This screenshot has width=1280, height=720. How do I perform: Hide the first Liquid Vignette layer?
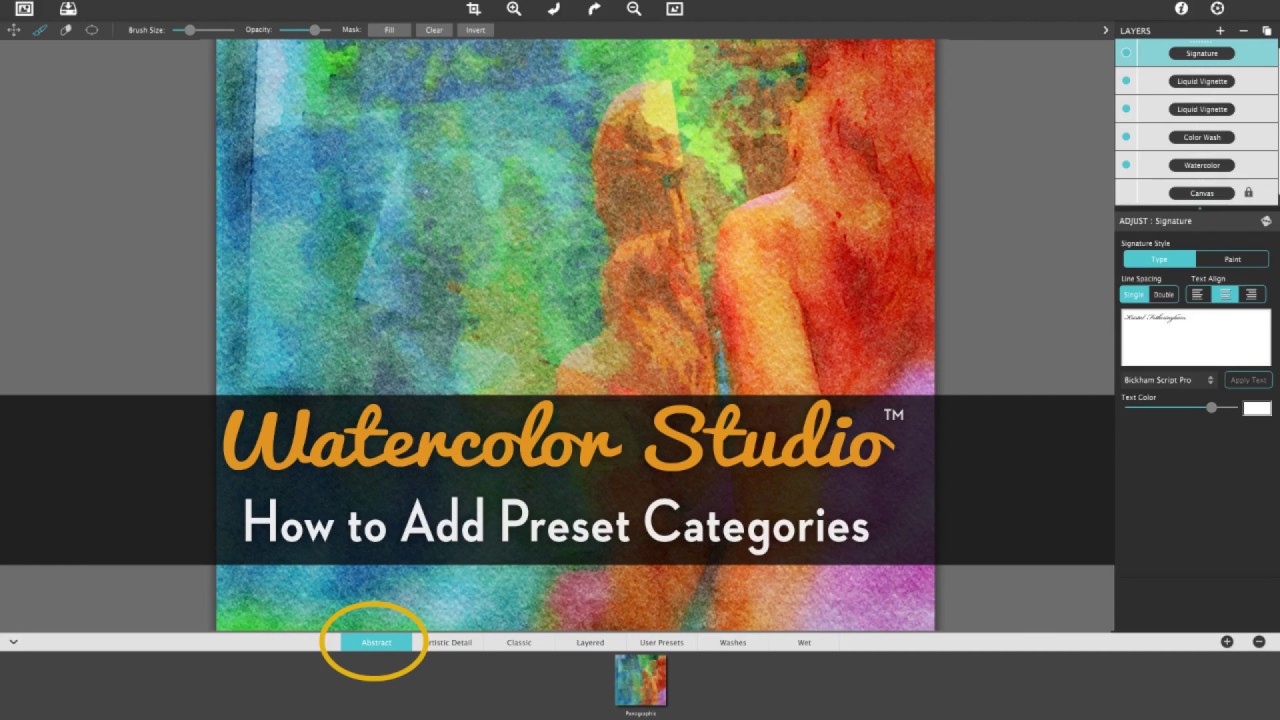(x=1126, y=81)
